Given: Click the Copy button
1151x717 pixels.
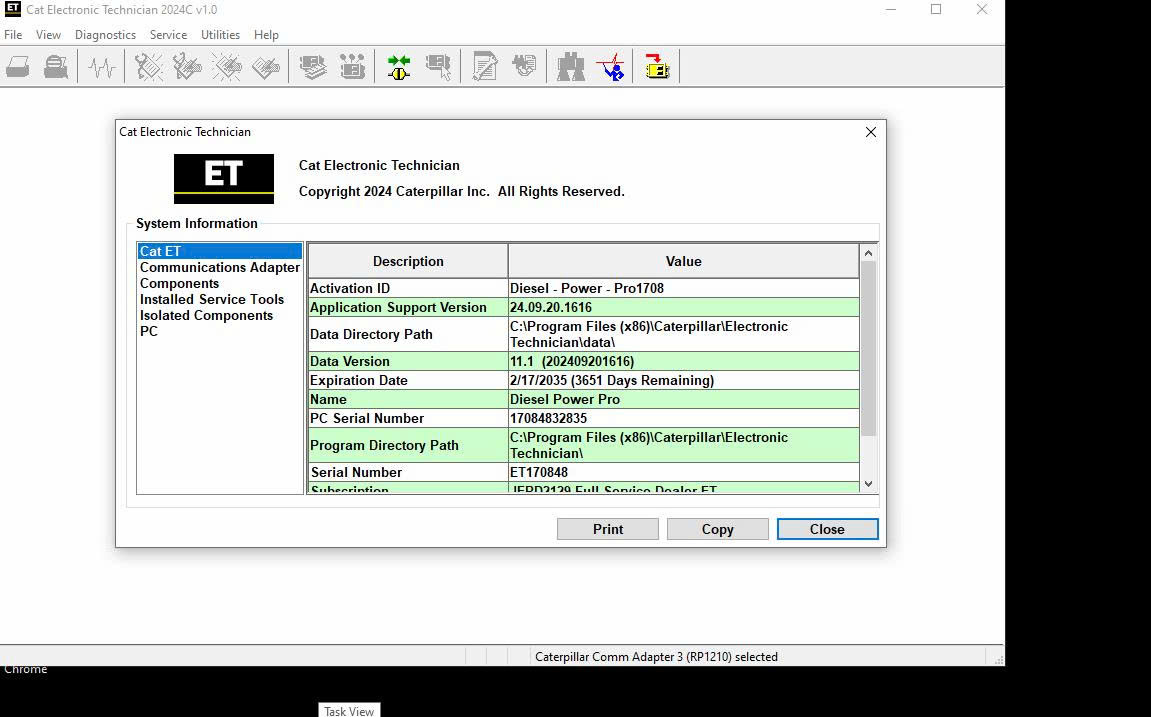Looking at the screenshot, I should pyautogui.click(x=717, y=529).
